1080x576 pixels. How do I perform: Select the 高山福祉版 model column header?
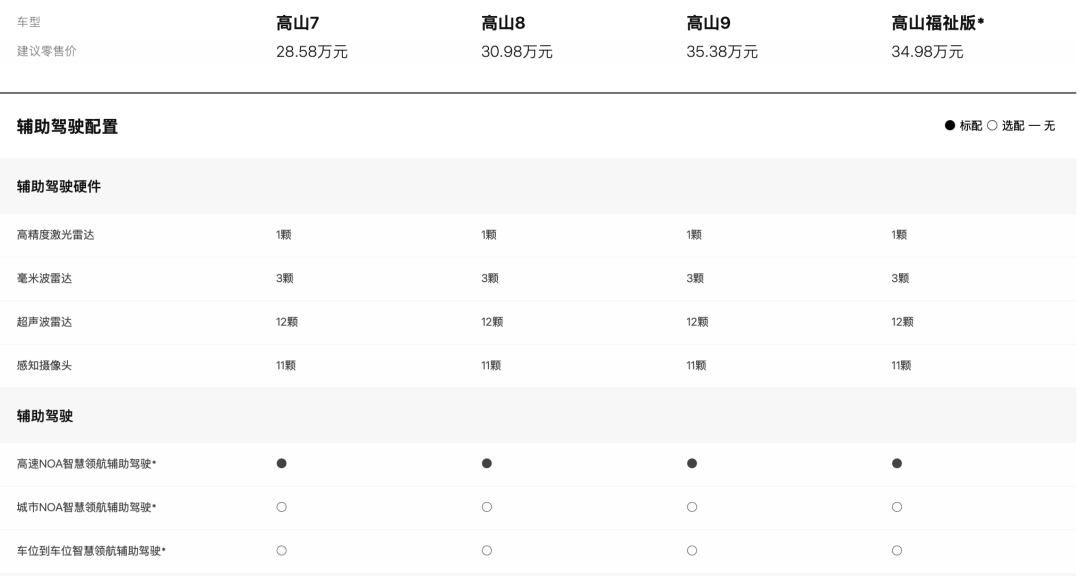click(939, 23)
